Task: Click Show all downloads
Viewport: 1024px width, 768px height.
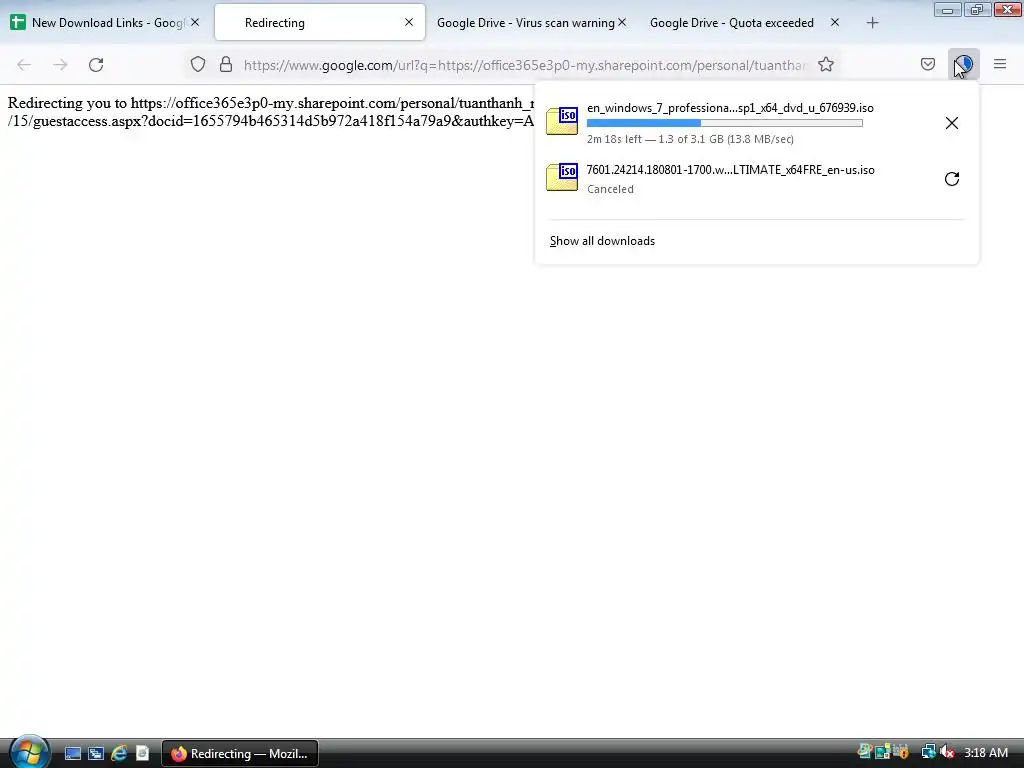Action: (x=602, y=241)
